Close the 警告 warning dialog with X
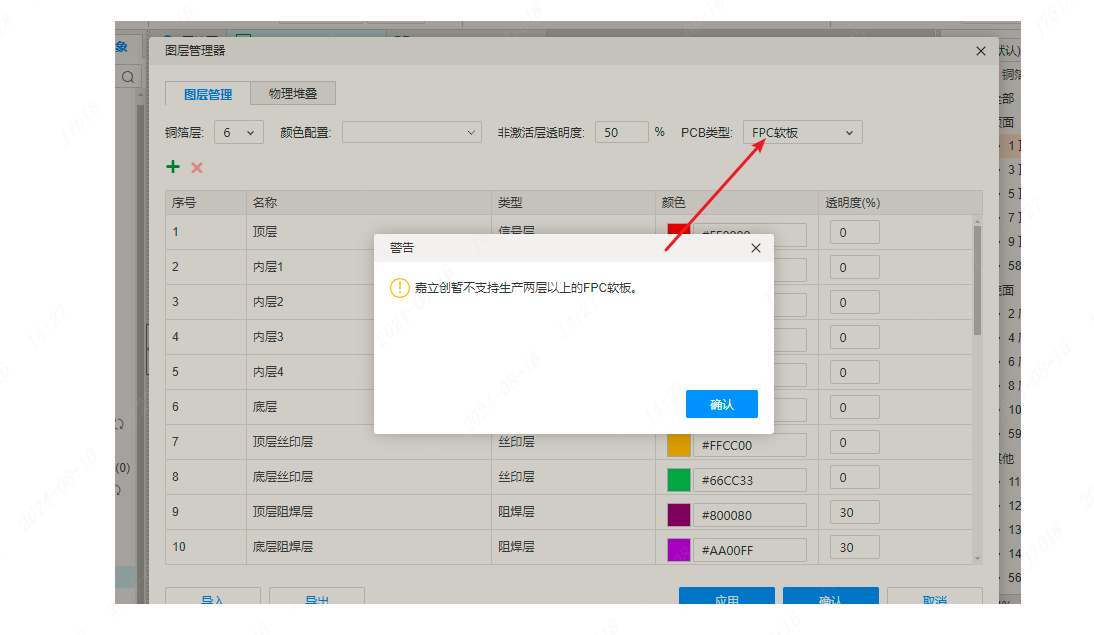This screenshot has height=635, width=1094. pos(755,248)
